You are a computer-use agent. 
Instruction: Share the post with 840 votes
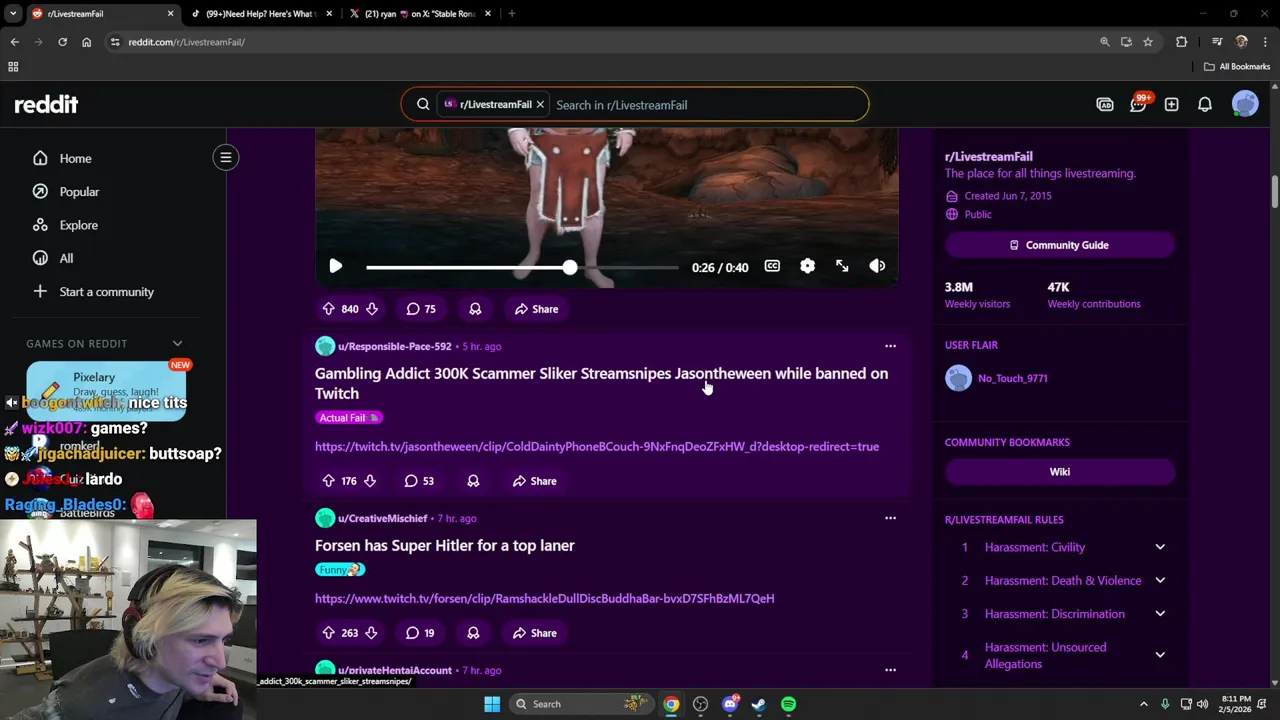coord(537,309)
